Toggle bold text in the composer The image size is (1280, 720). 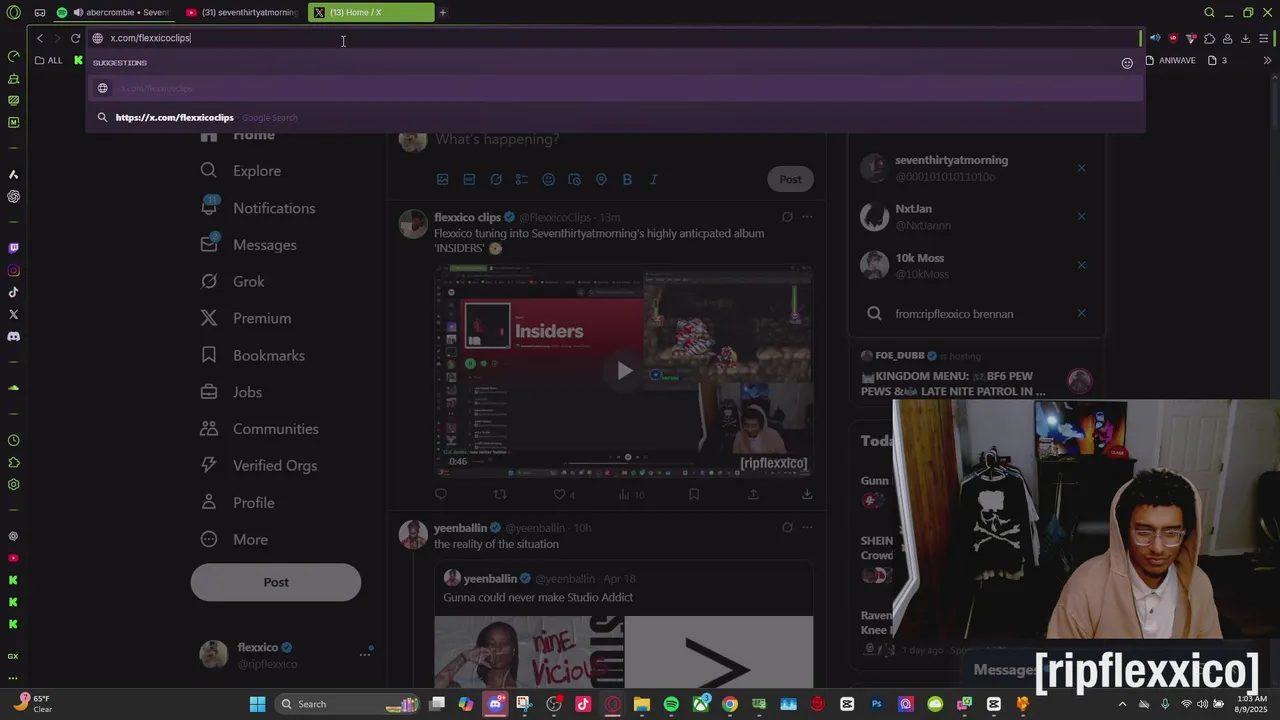[627, 180]
